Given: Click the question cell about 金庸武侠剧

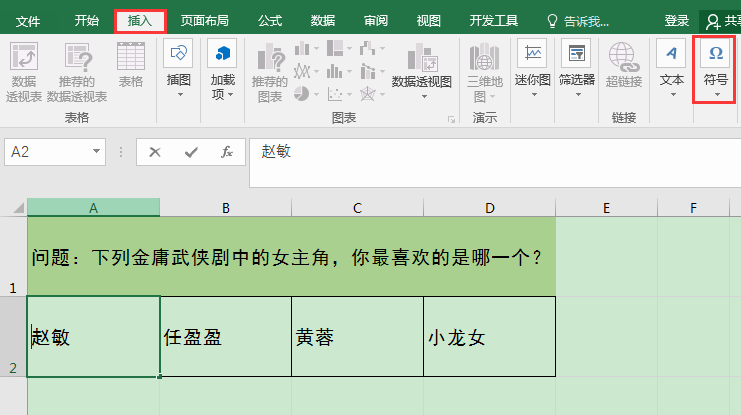Looking at the screenshot, I should point(292,257).
